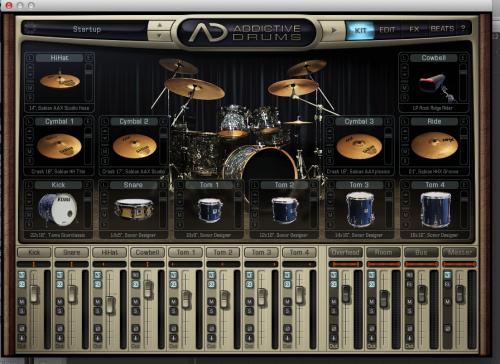Click the Cymbal 2 crash image
500x364 pixels.
(134, 146)
